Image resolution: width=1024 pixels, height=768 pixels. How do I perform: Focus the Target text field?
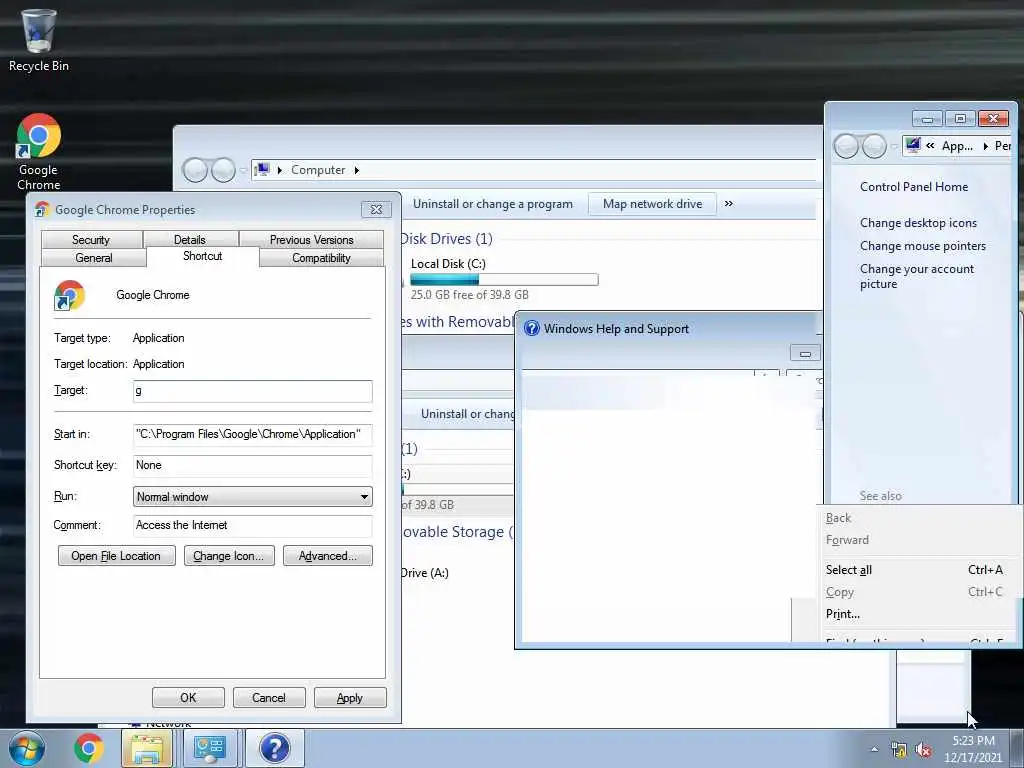(253, 391)
